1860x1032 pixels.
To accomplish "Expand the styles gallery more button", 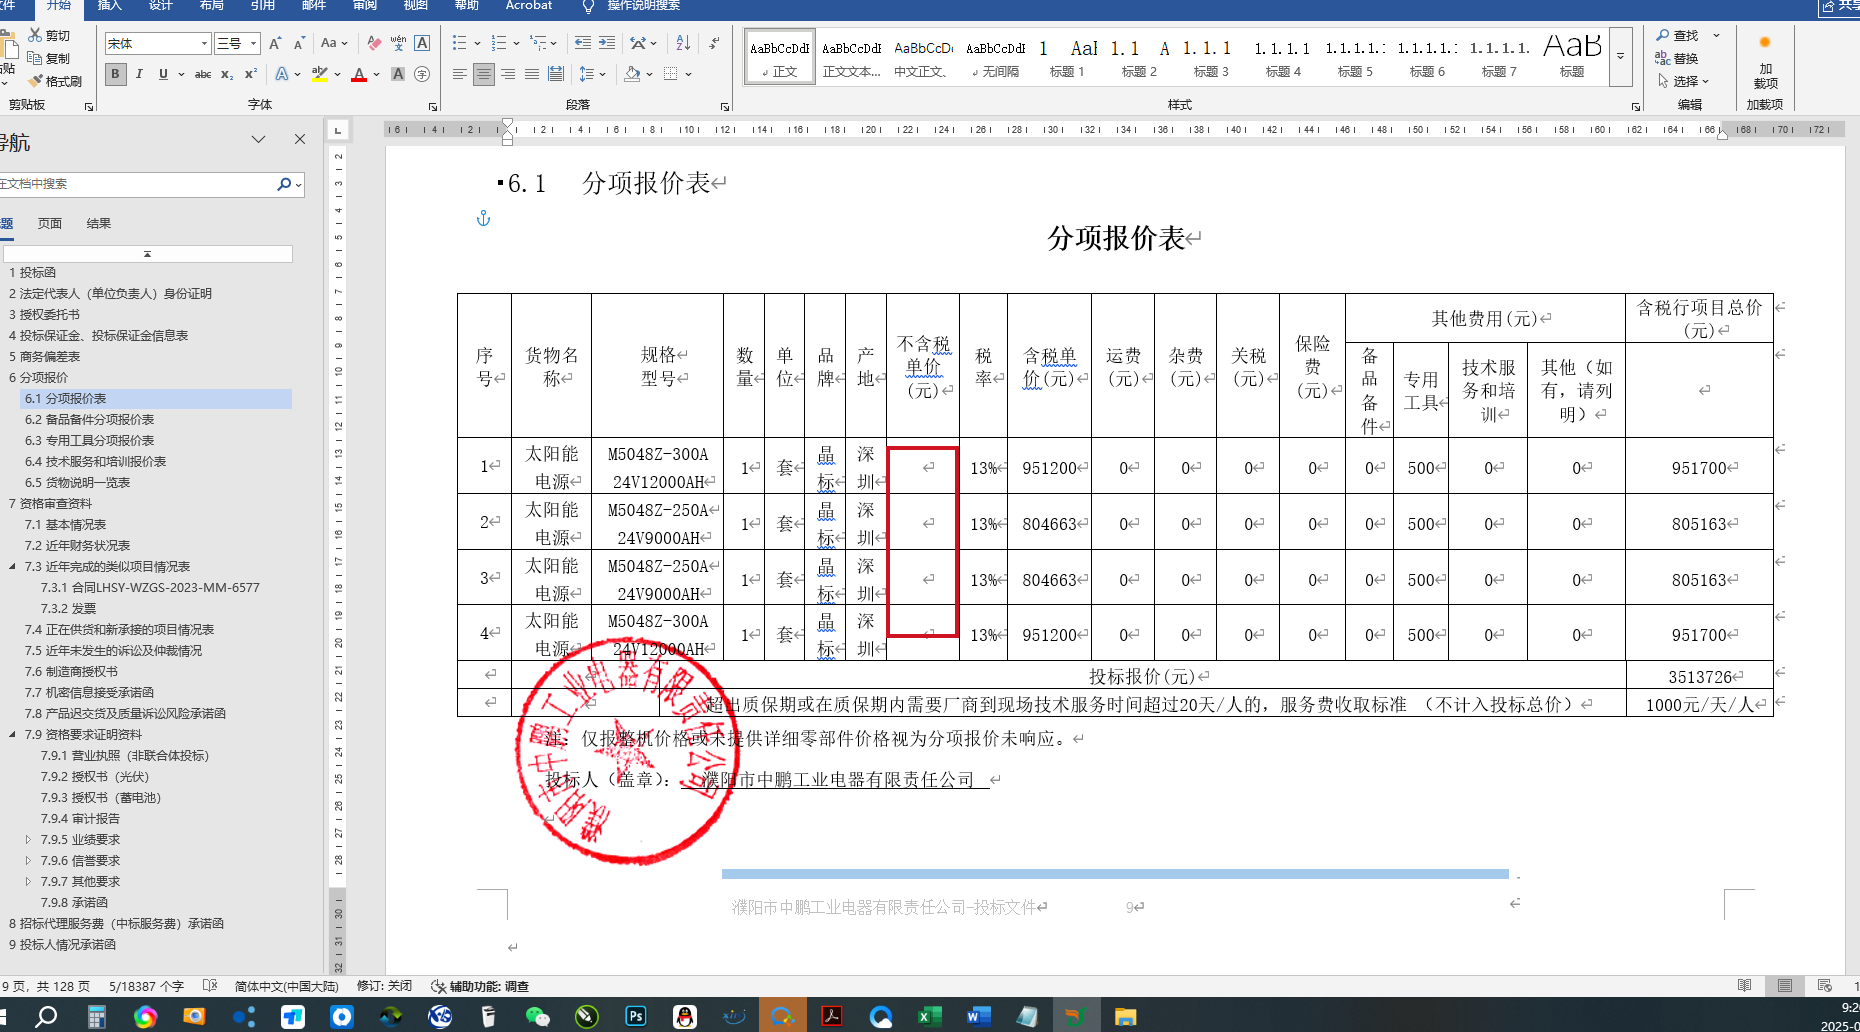I will (1621, 56).
